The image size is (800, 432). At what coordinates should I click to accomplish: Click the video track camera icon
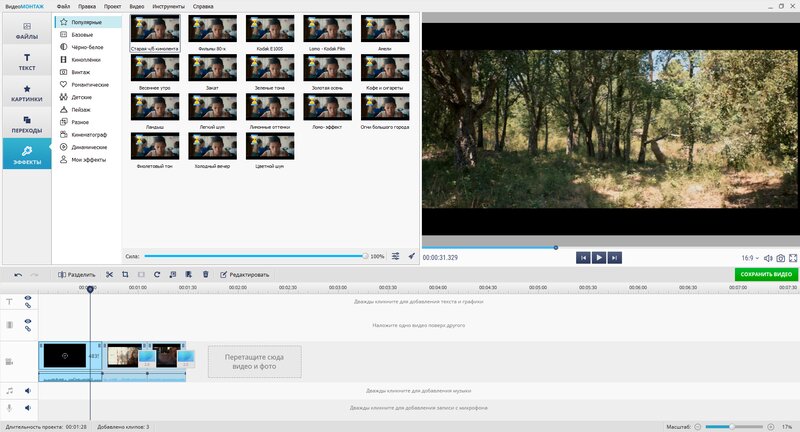point(9,362)
